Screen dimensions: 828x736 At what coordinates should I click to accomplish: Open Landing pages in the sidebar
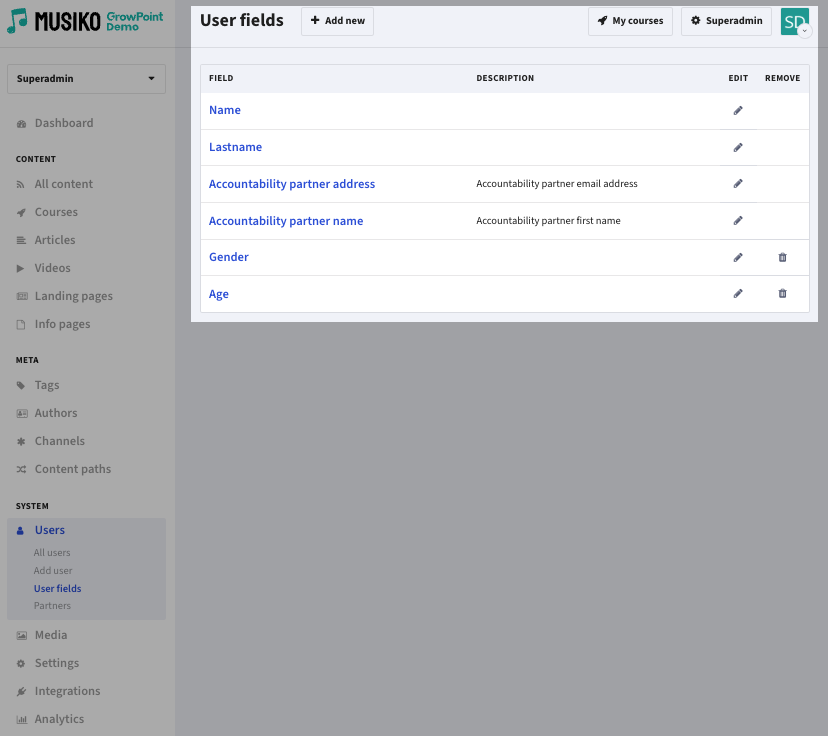[73, 296]
